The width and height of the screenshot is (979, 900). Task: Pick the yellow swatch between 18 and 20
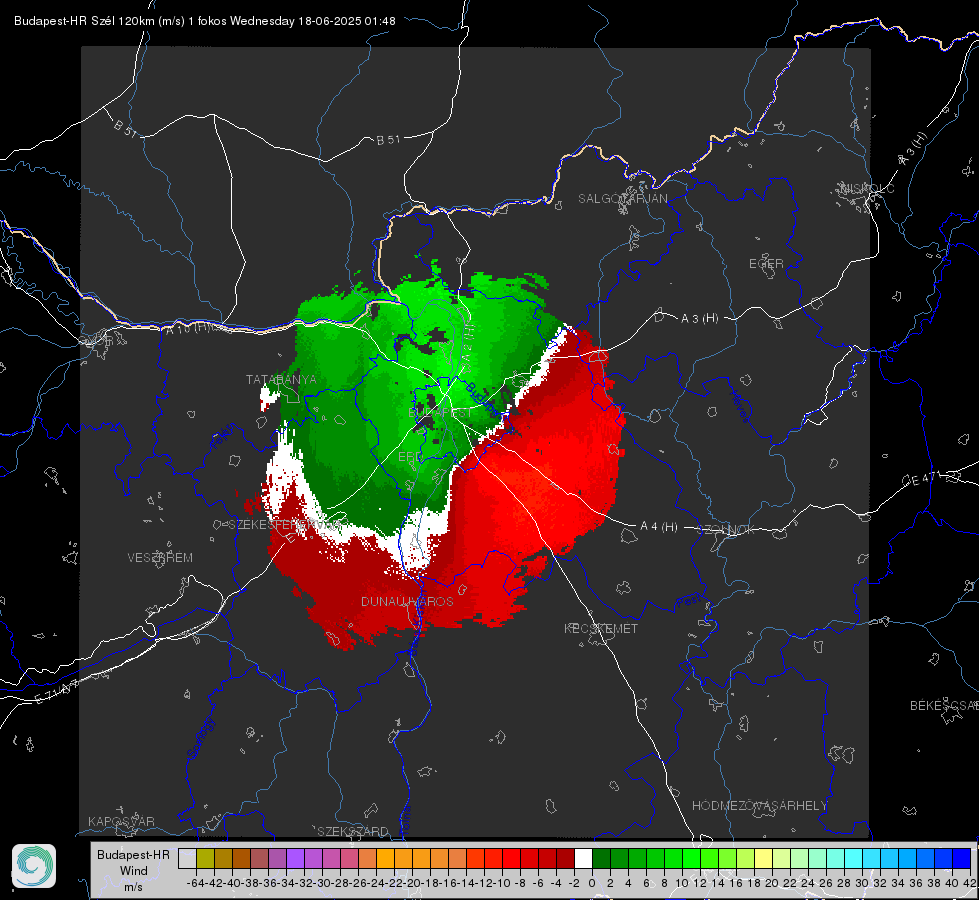[x=764, y=858]
